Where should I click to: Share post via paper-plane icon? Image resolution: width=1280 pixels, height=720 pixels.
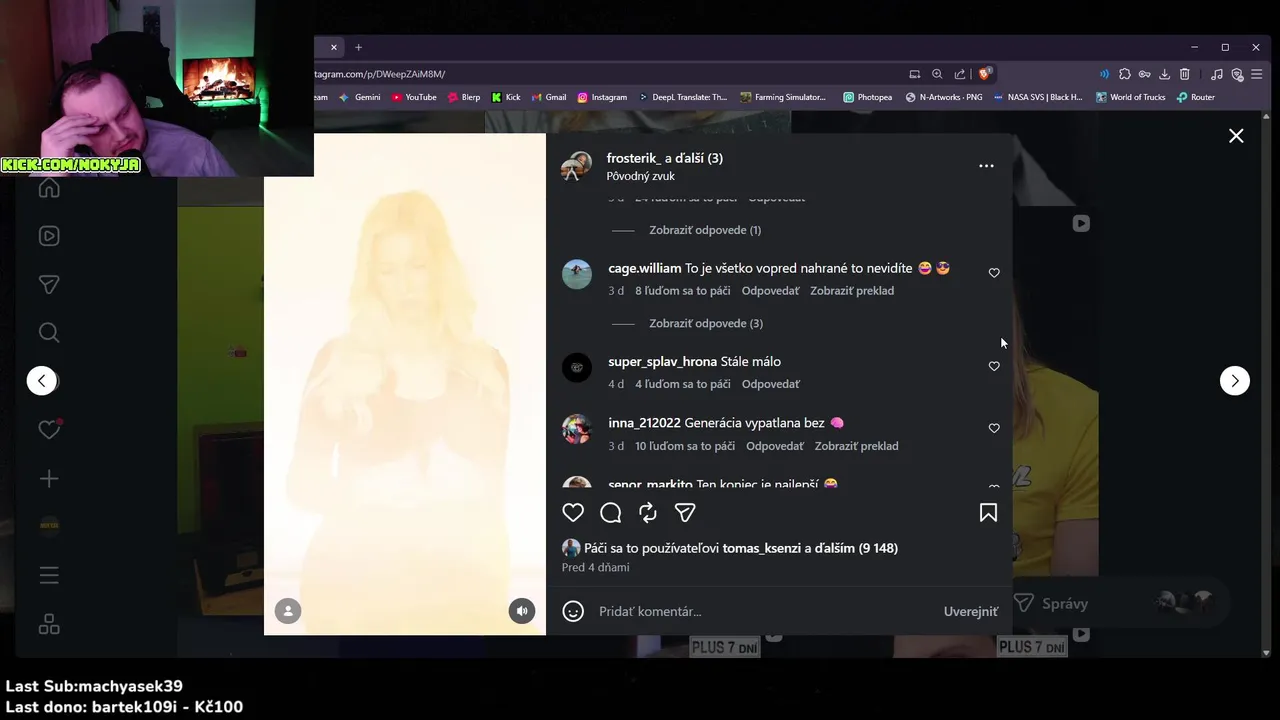pyautogui.click(x=685, y=512)
